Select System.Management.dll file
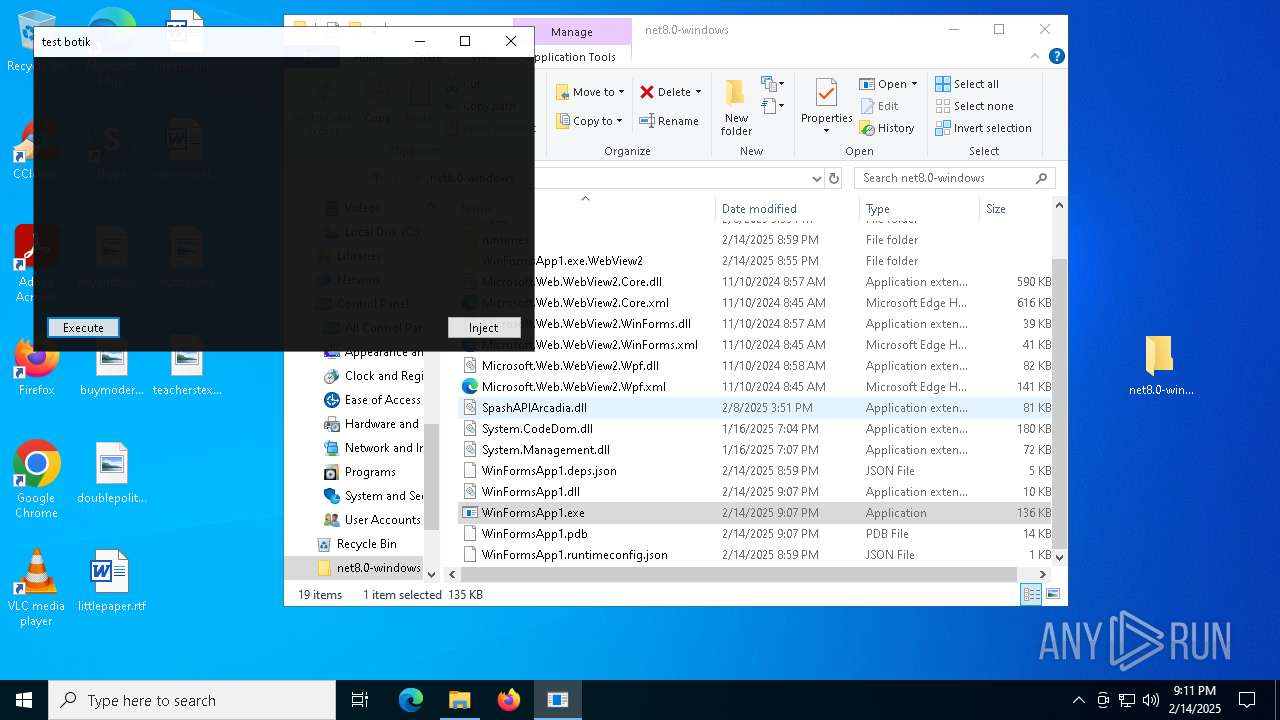 [x=756, y=450]
